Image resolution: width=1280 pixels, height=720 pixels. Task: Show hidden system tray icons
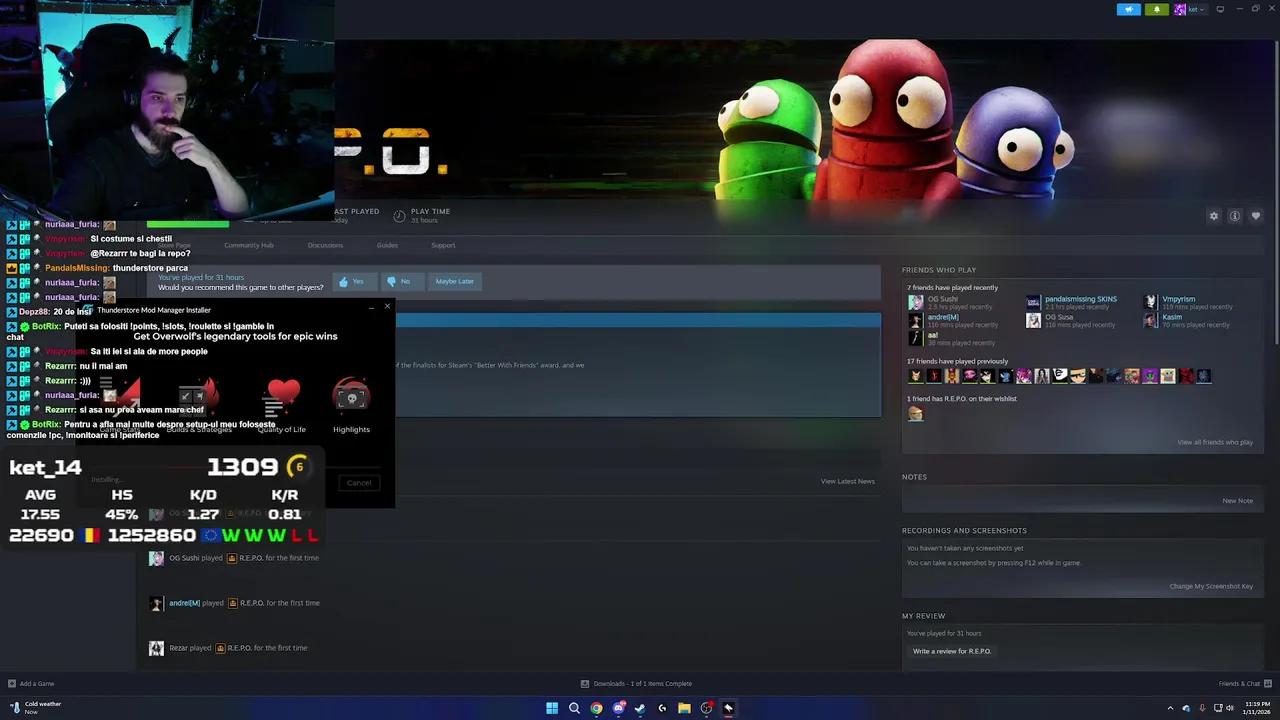tap(1170, 708)
